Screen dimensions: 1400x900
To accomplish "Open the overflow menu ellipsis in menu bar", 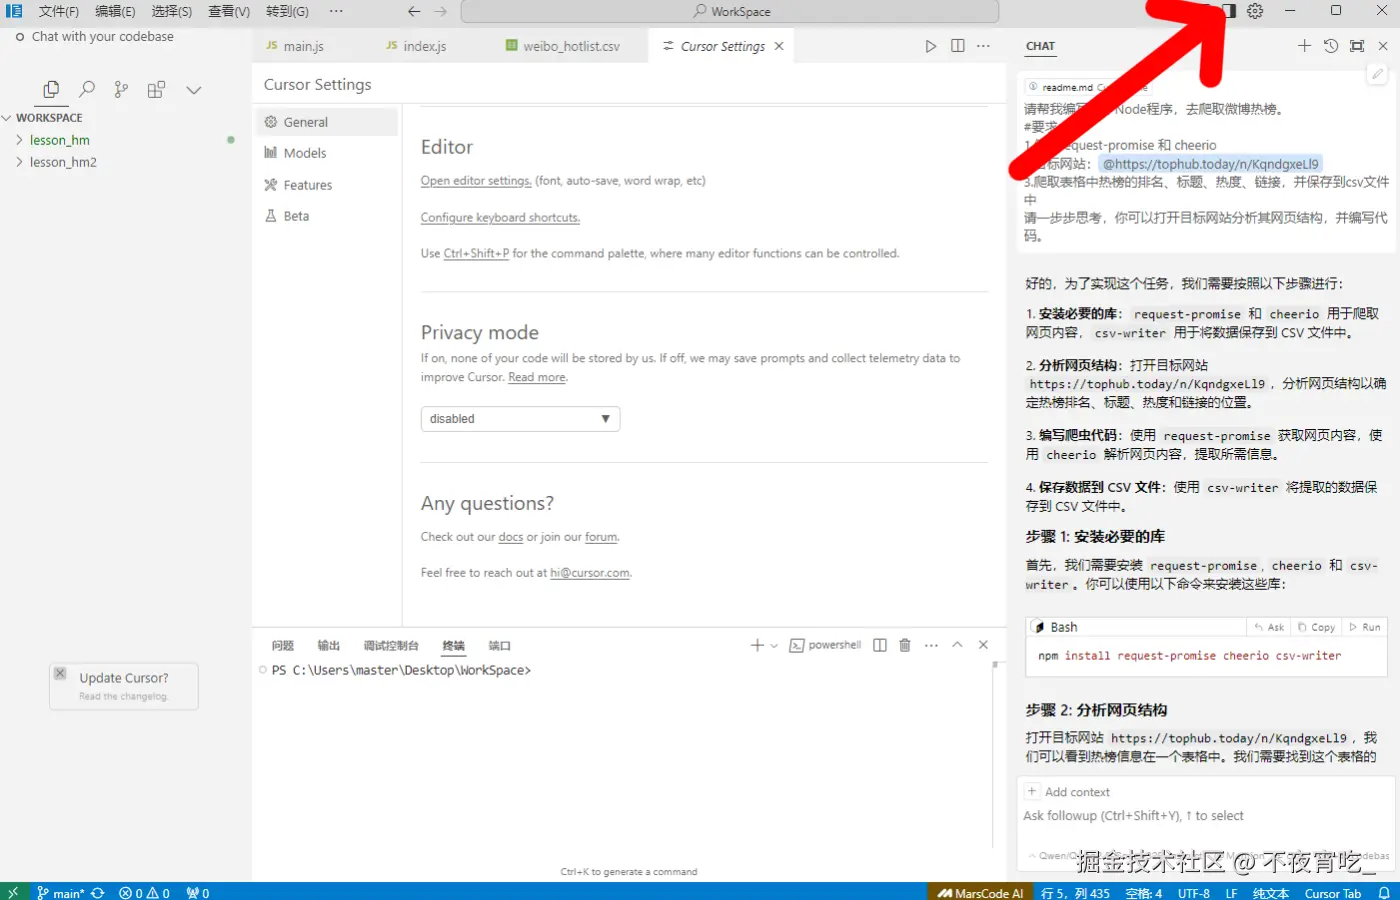I will pyautogui.click(x=336, y=11).
